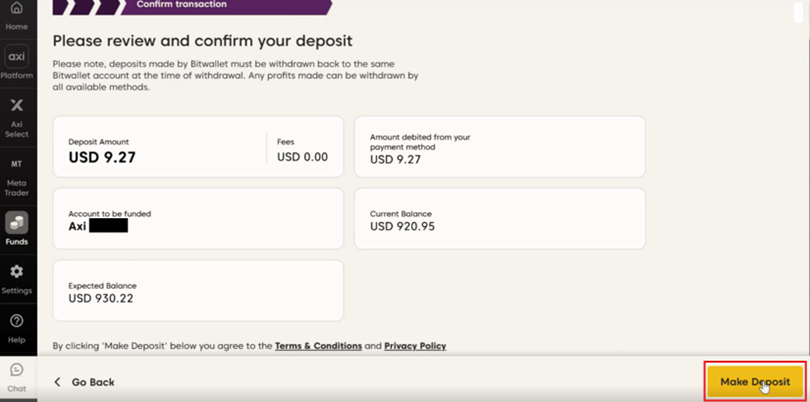Viewport: 810px width, 402px height.
Task: Click the Expected Balance USD 930.22 card
Action: click(x=197, y=291)
